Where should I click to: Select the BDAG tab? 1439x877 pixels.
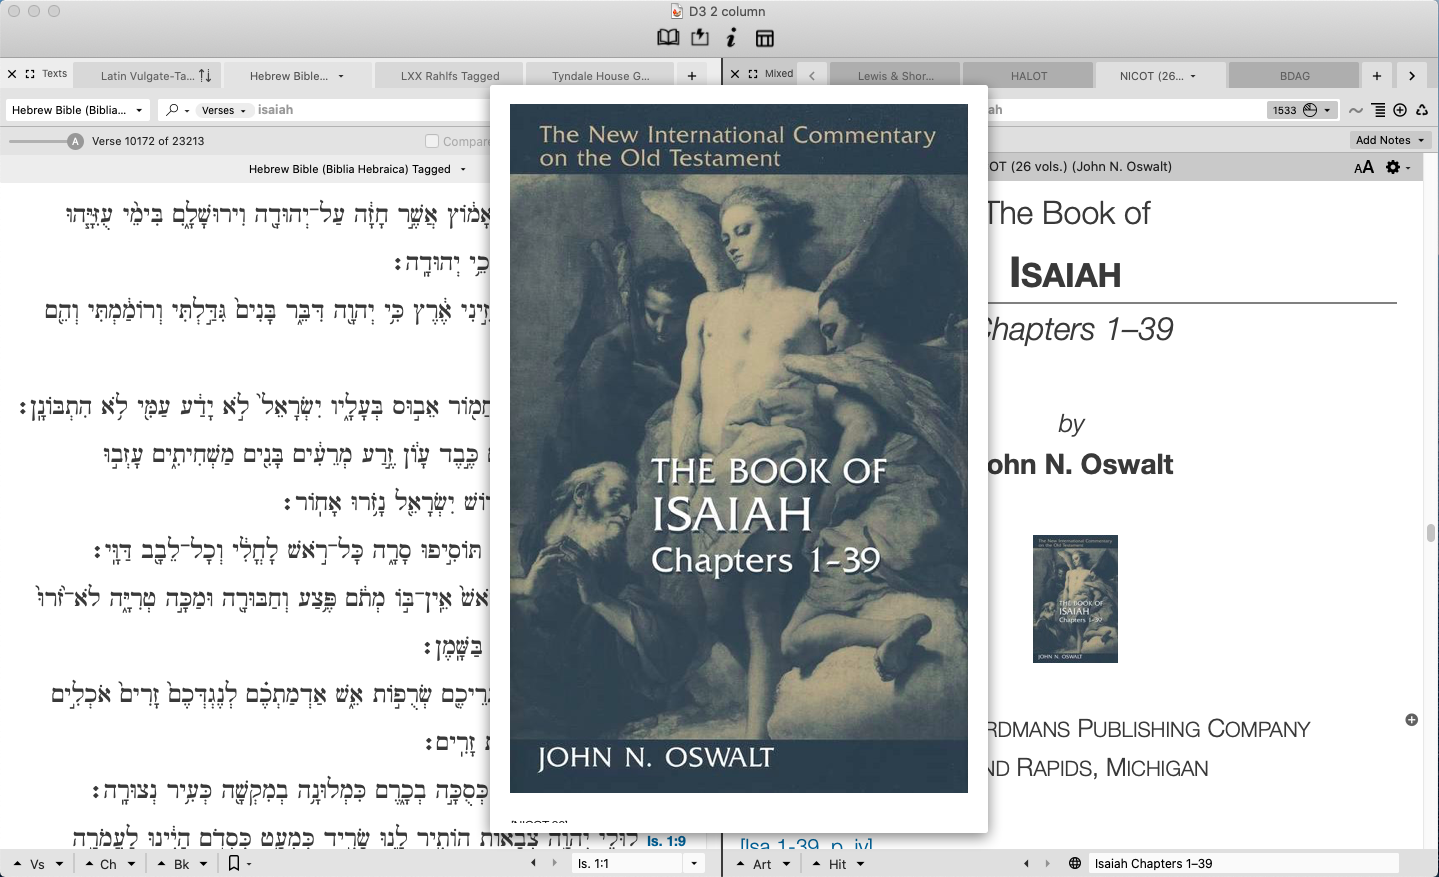tap(1294, 75)
